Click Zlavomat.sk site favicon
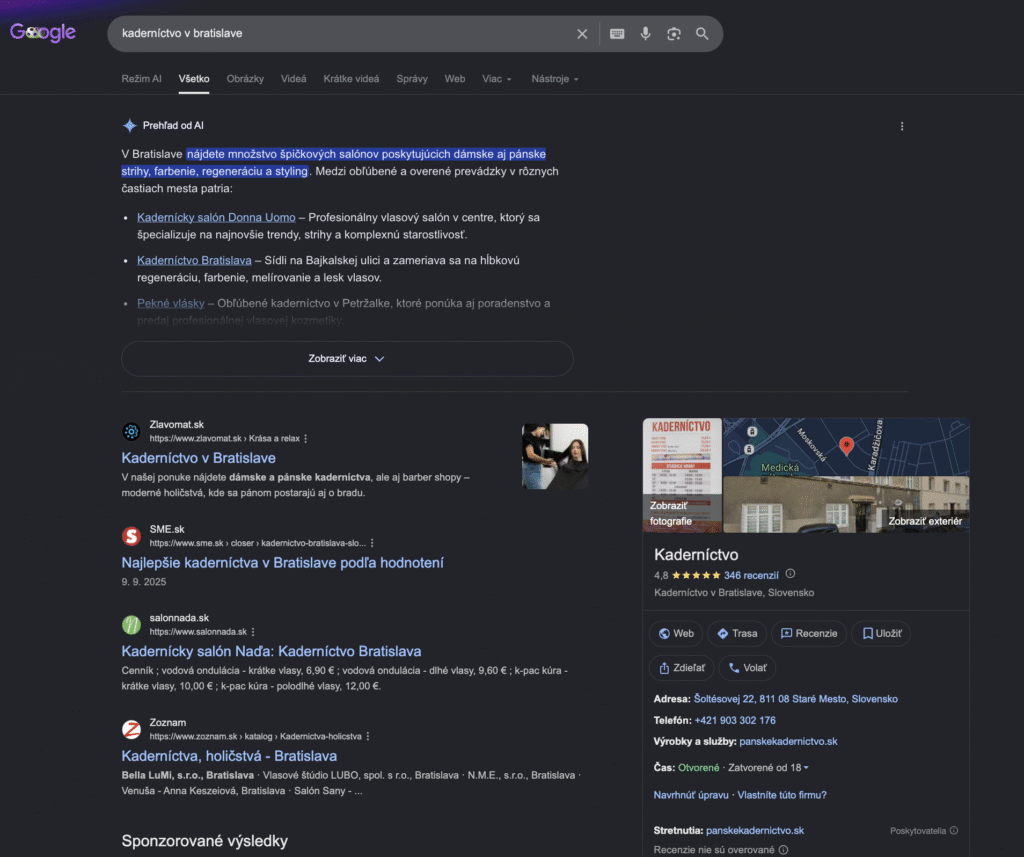 click(x=131, y=431)
